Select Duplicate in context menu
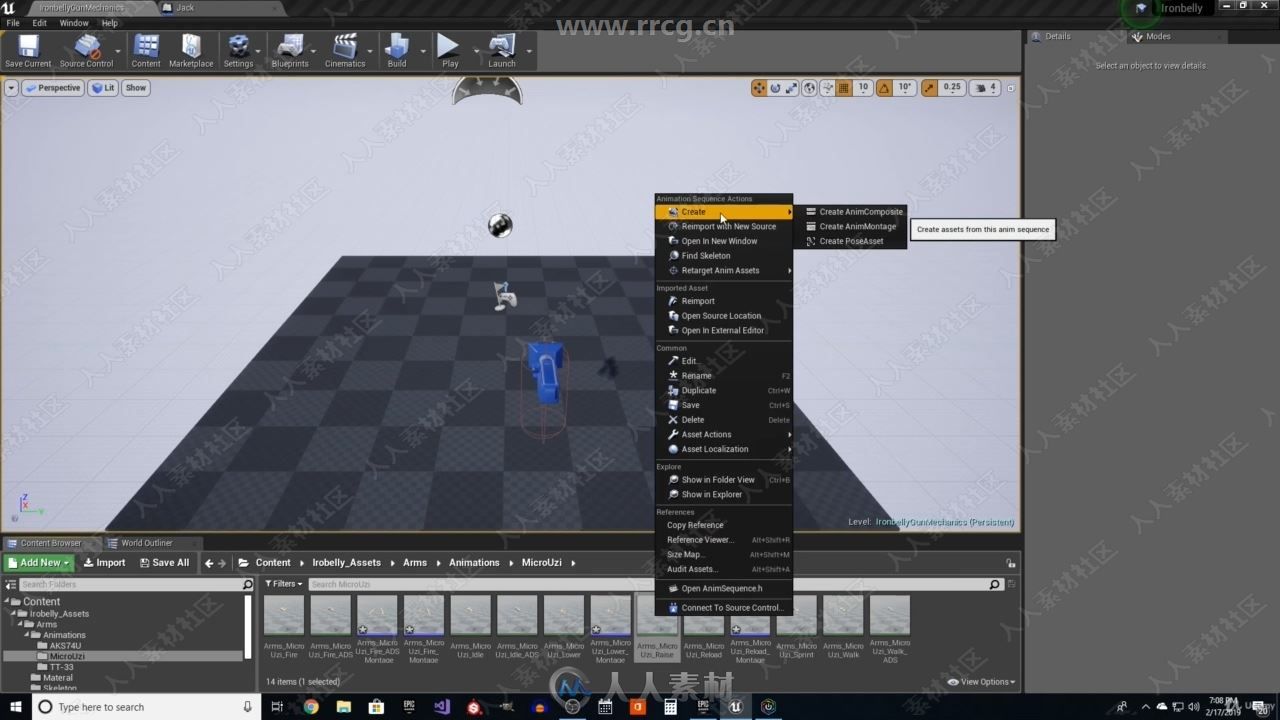 pos(723,391)
